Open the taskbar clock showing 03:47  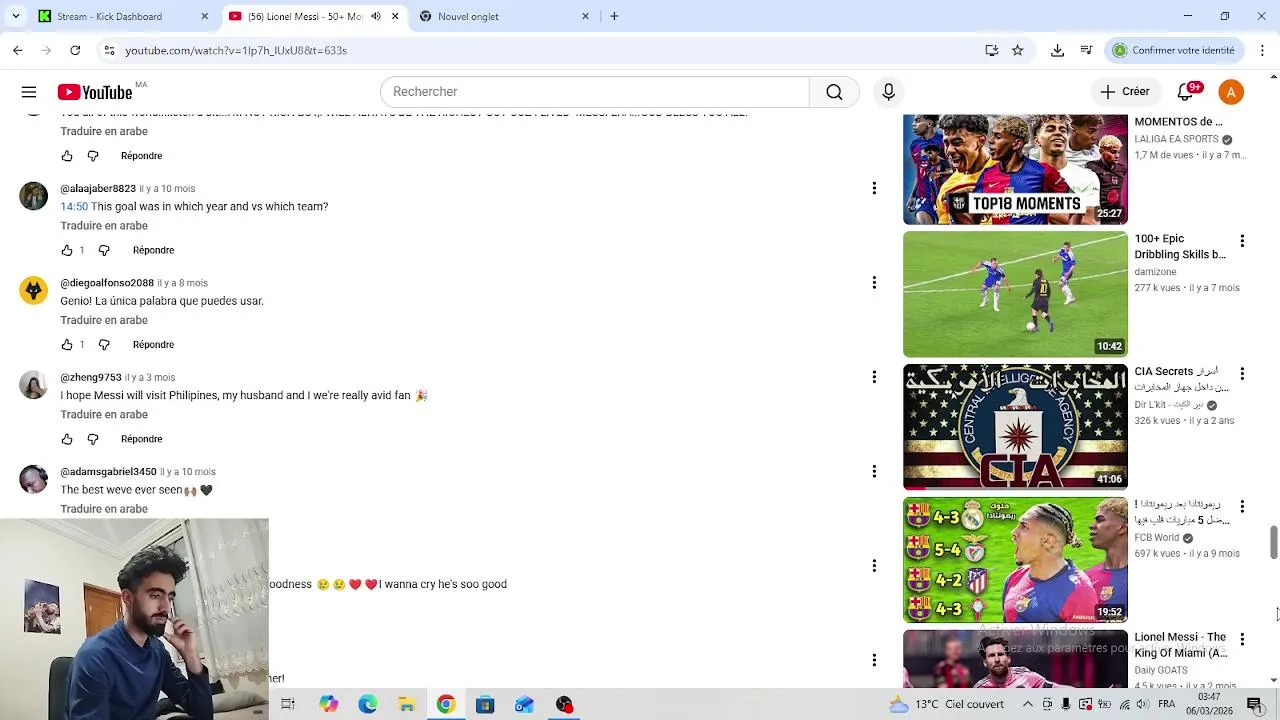(x=1209, y=703)
